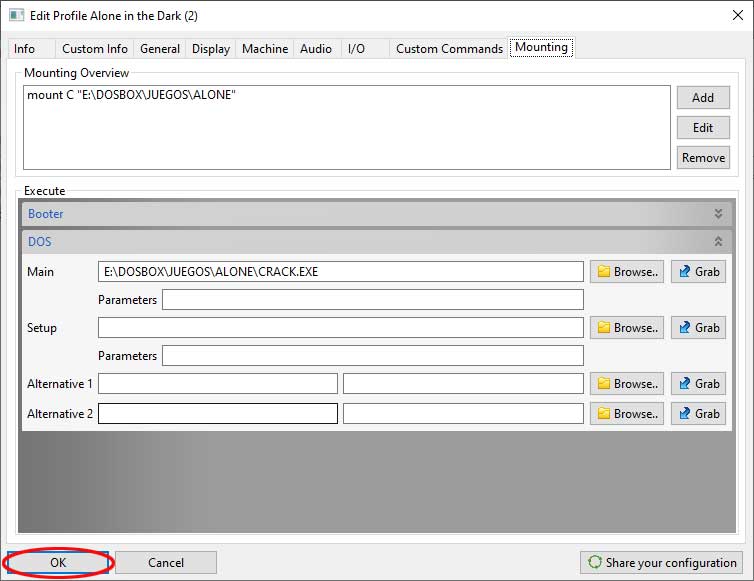Open the Custom Info tab
The image size is (754, 581).
[95, 49]
